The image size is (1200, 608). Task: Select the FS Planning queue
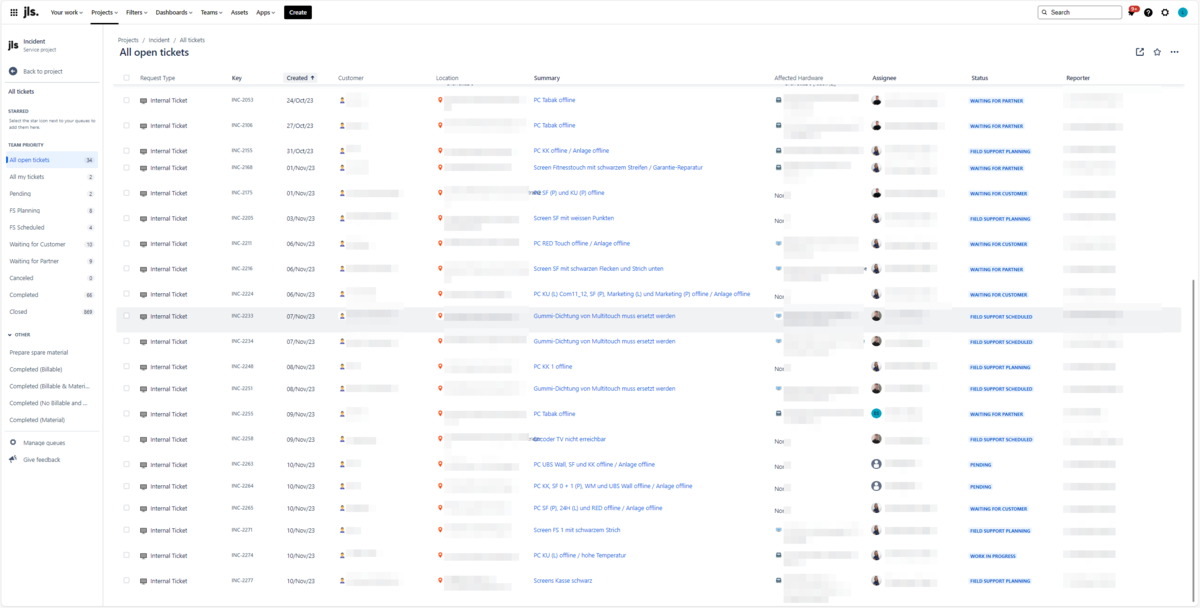pos(25,211)
